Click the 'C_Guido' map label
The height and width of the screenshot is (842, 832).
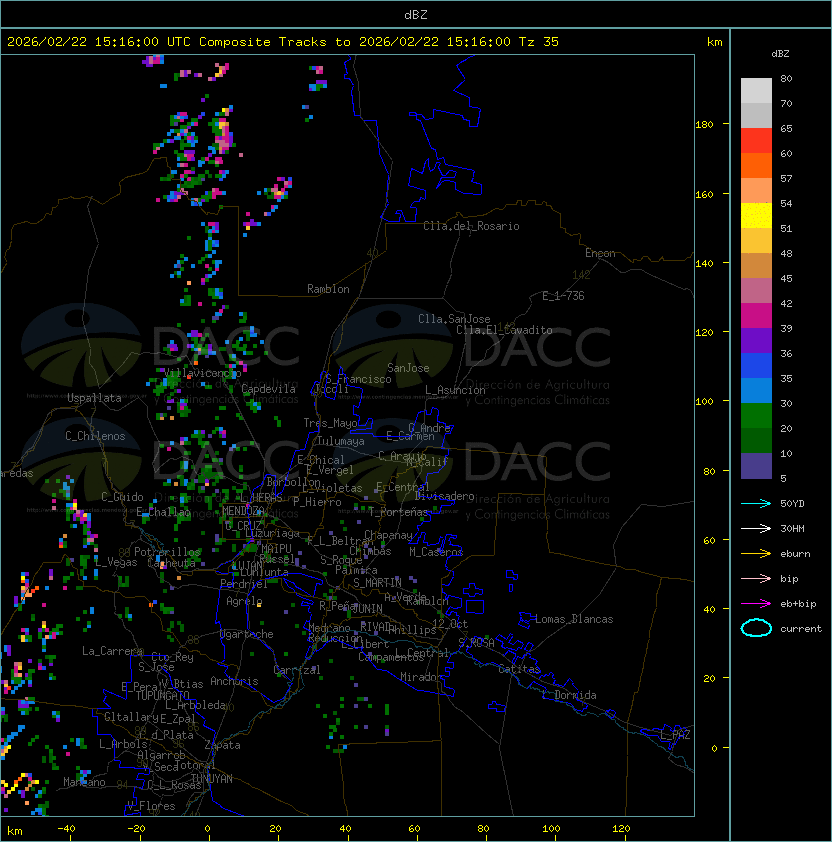click(x=122, y=497)
